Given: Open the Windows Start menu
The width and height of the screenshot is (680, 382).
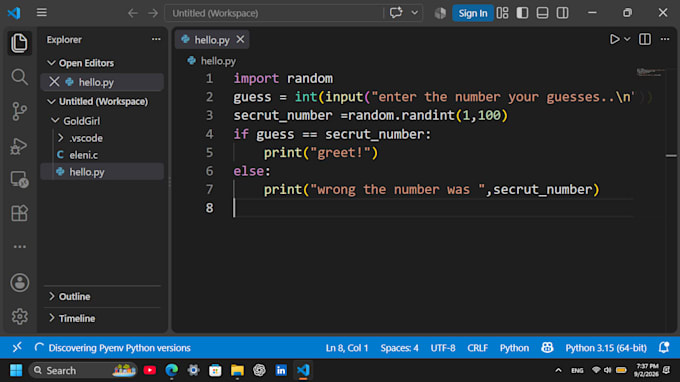Looking at the screenshot, I should tap(16, 370).
